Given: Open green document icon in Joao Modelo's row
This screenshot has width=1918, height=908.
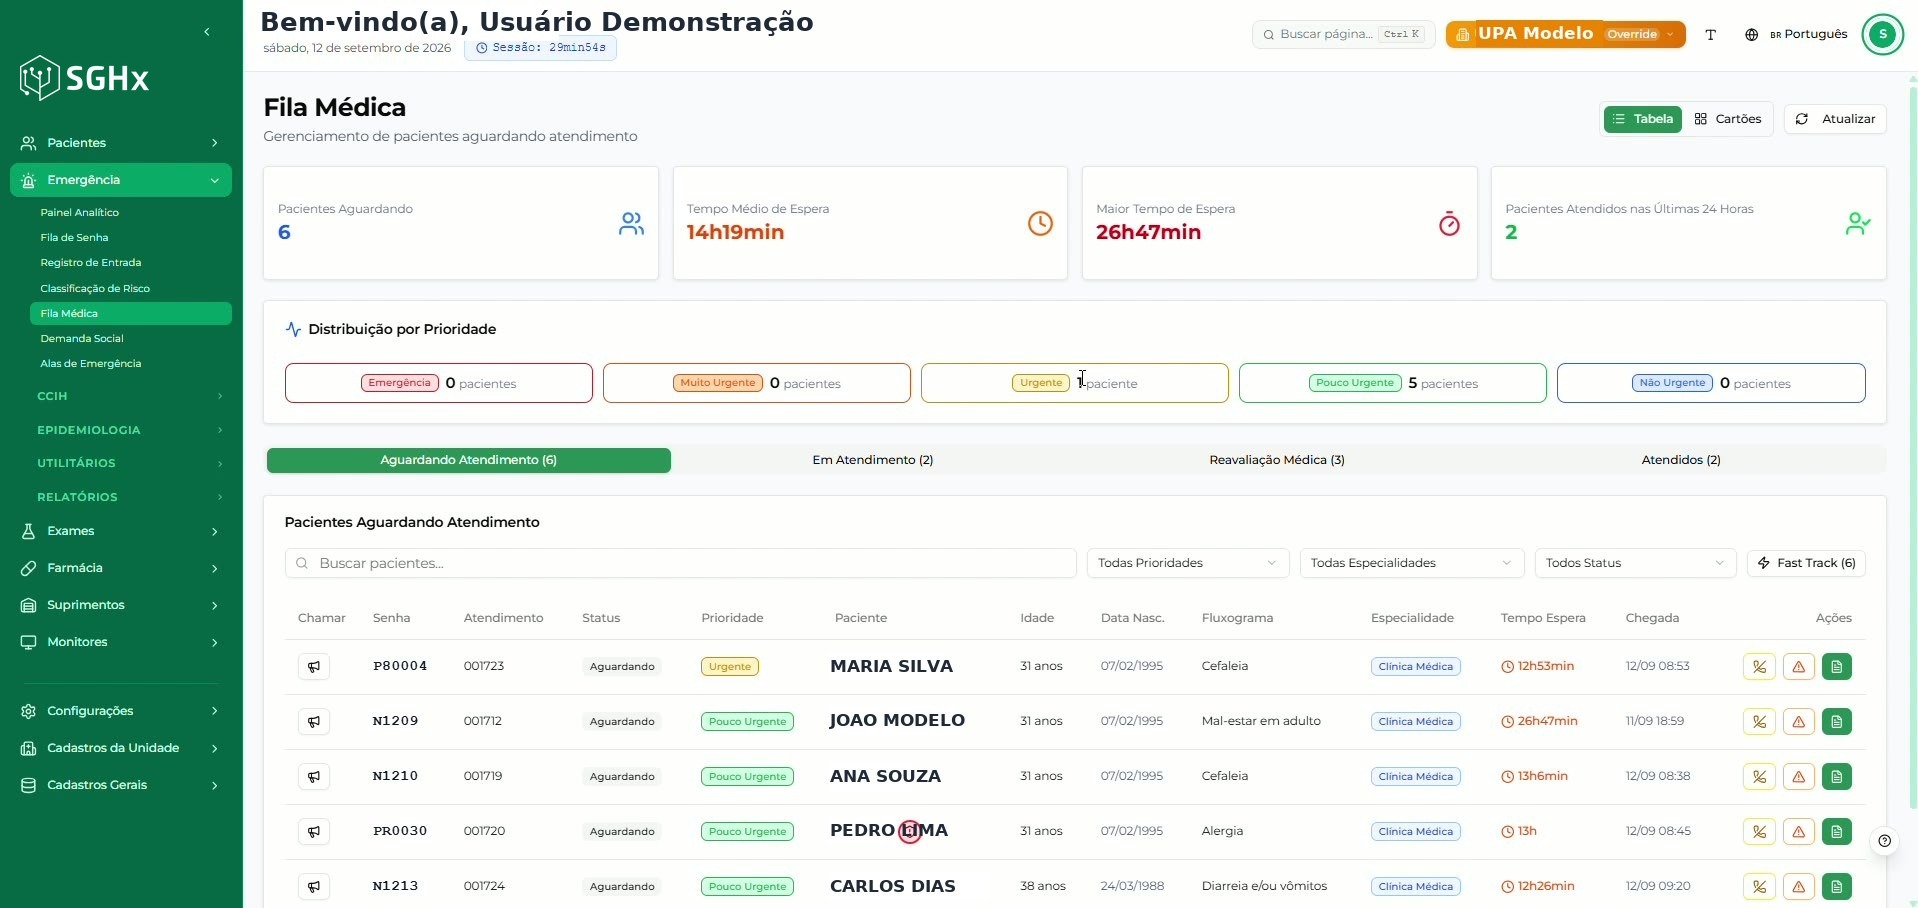Looking at the screenshot, I should (x=1837, y=722).
